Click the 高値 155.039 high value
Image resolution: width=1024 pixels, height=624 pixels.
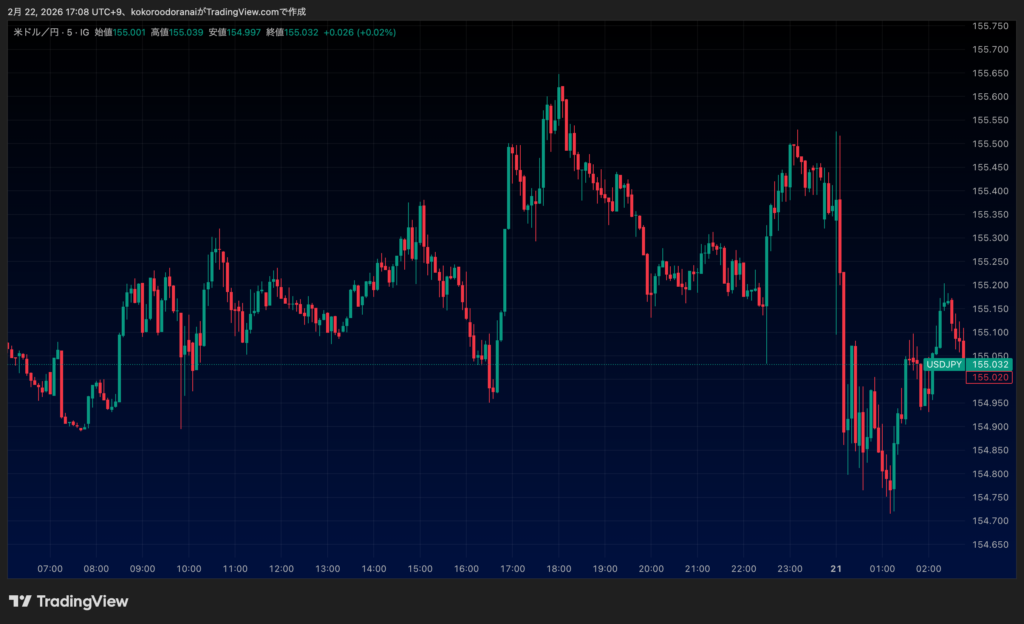(186, 32)
